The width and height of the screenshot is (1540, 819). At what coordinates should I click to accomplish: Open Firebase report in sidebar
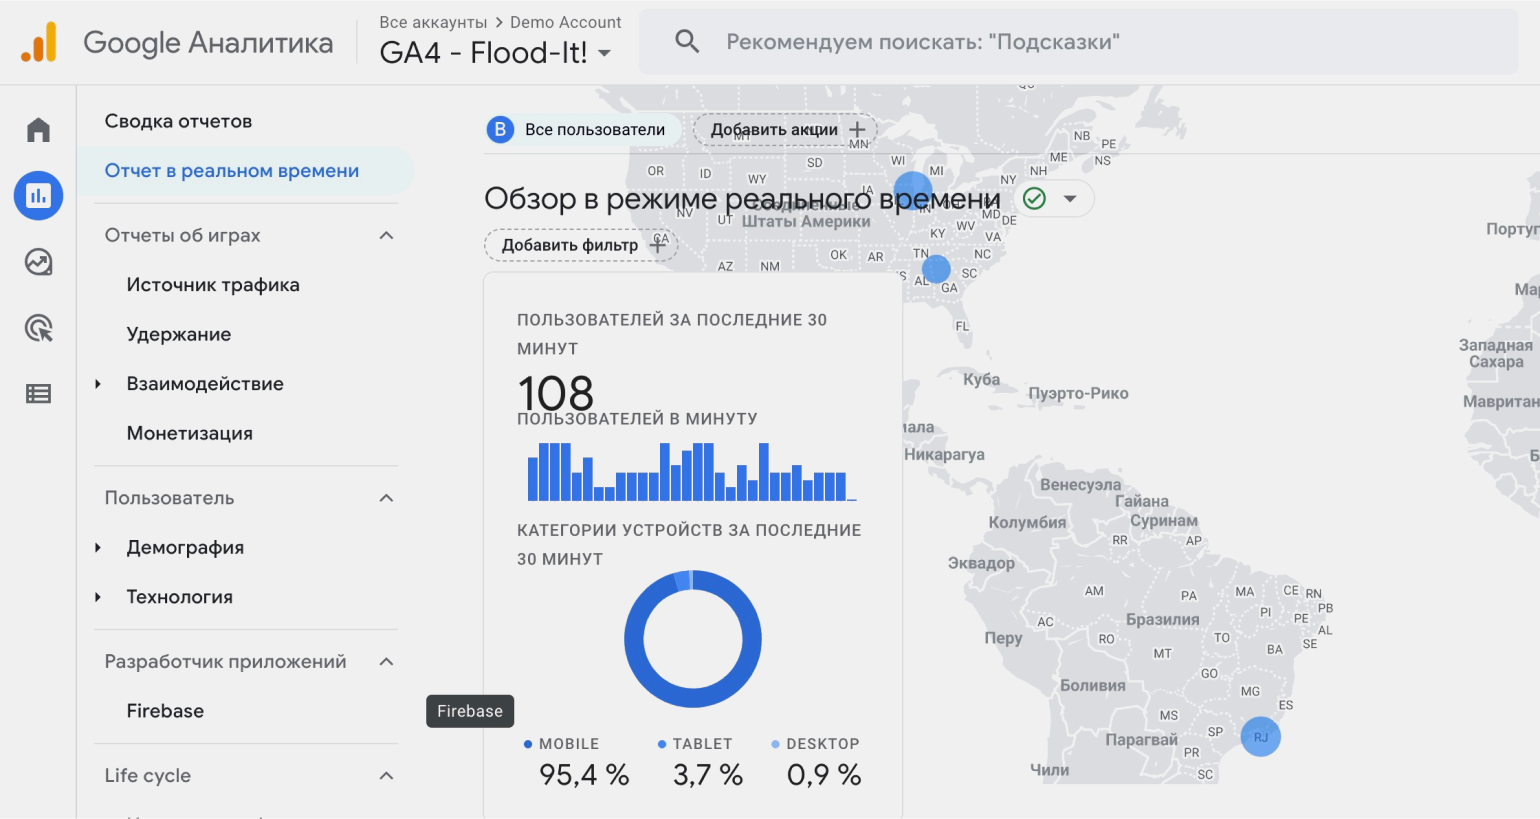165,711
